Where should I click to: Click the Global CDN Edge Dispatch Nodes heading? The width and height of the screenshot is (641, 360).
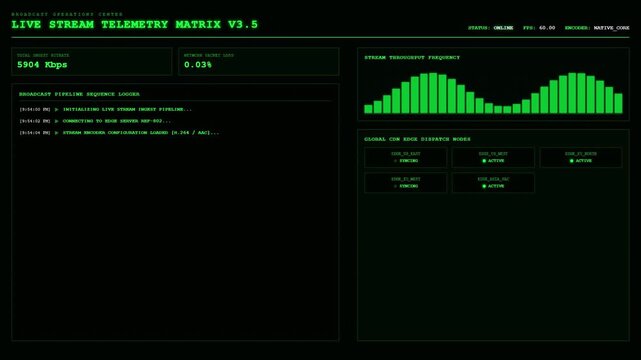coord(417,139)
